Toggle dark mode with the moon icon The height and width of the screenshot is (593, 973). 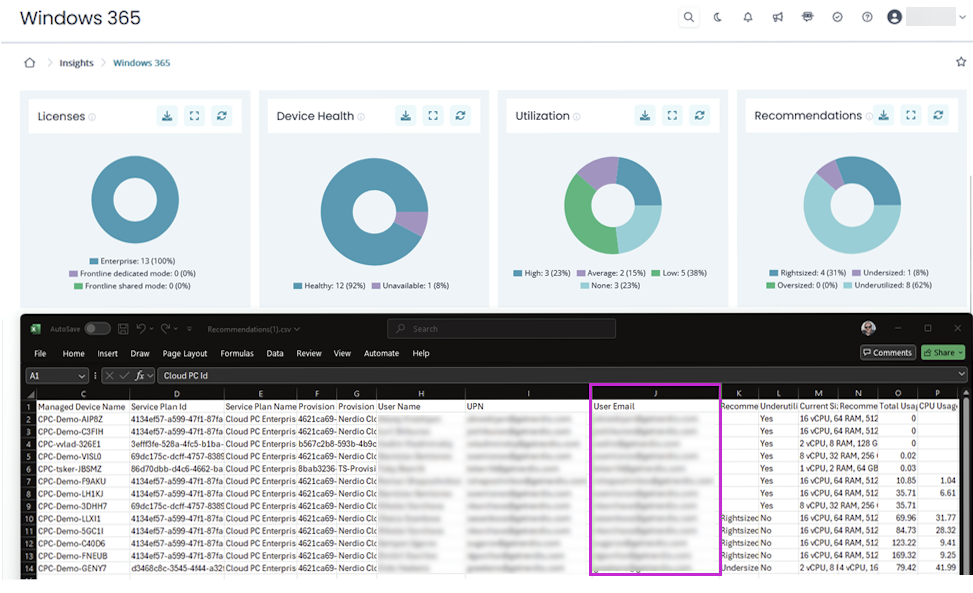[x=718, y=17]
